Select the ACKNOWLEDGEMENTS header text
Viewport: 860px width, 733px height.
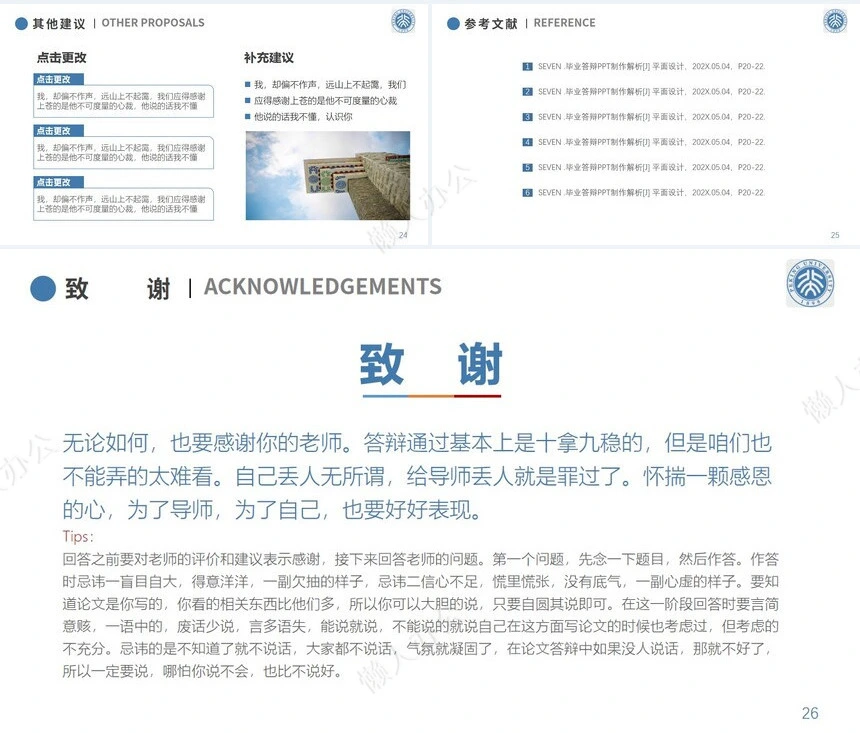pyautogui.click(x=322, y=287)
